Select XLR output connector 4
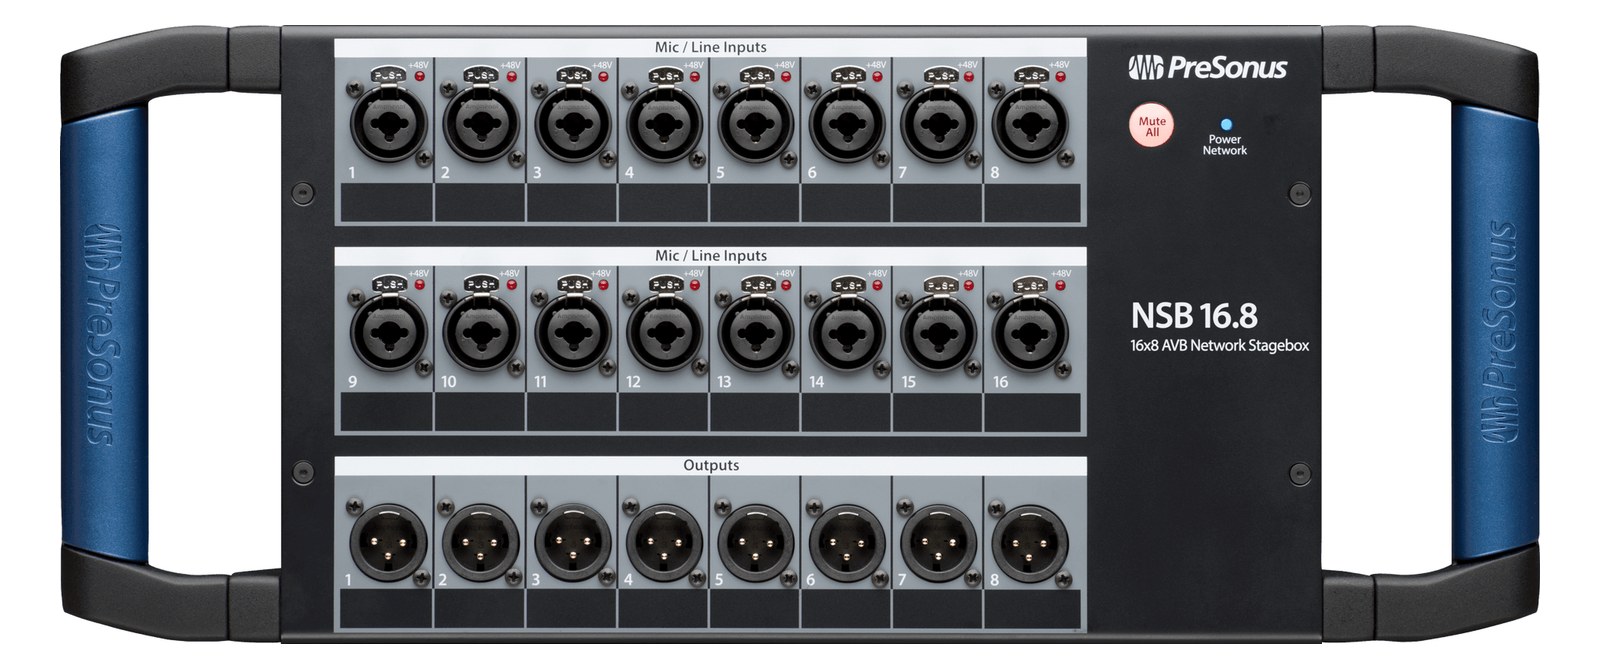Screen dimensions: 1600x669 click(x=663, y=542)
